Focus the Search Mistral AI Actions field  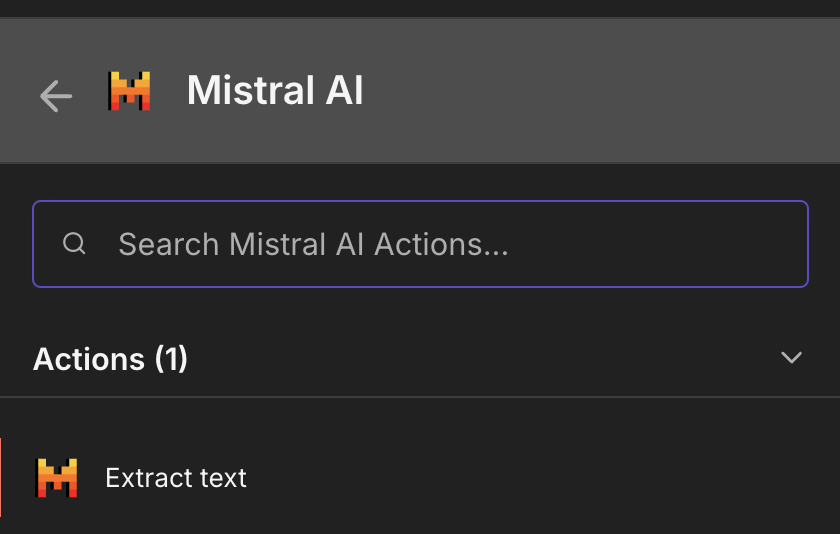420,244
